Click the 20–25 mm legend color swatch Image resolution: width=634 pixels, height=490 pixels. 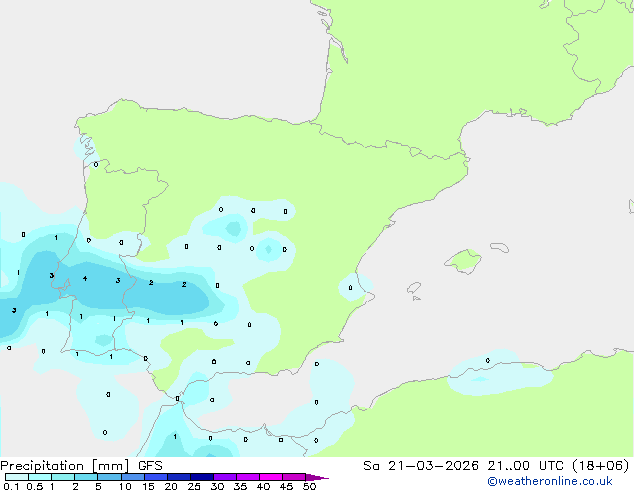click(x=179, y=477)
